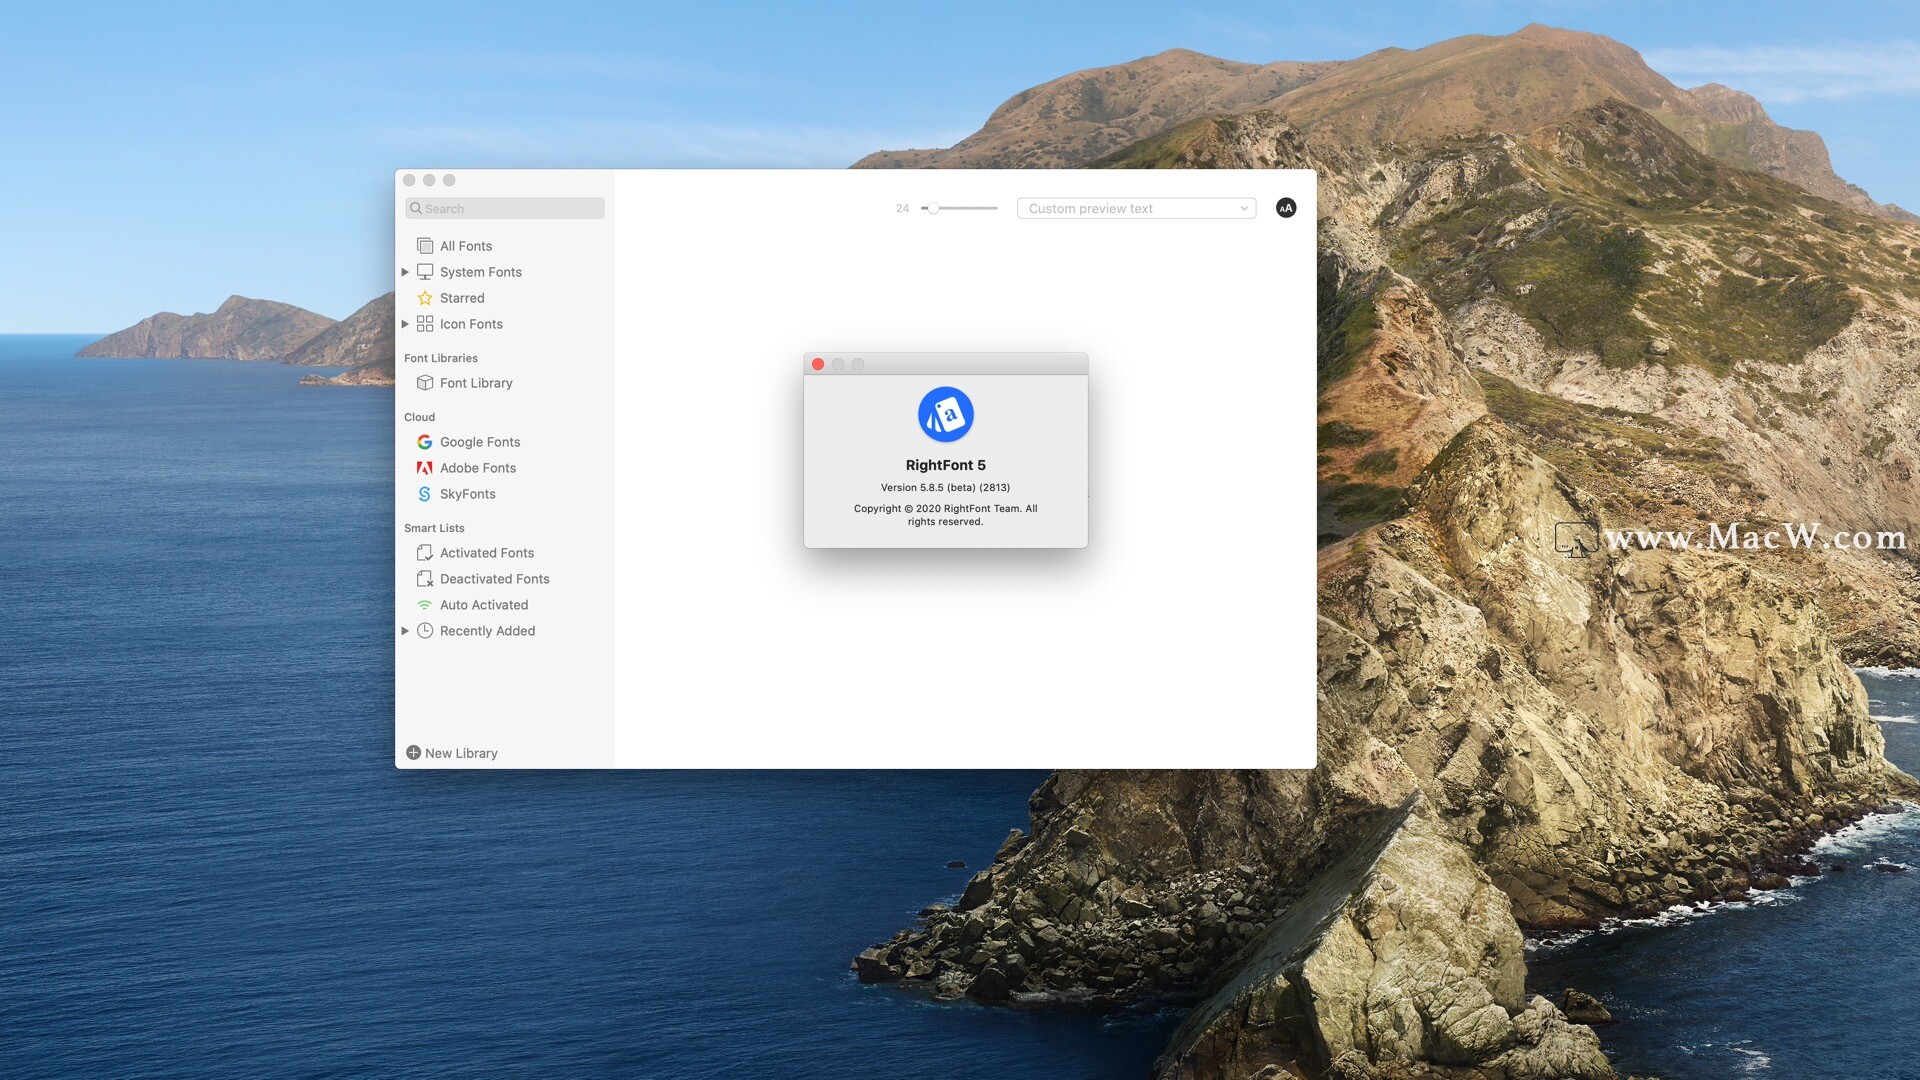Viewport: 1920px width, 1080px height.
Task: Open Activated Fonts smart list
Action: point(487,553)
